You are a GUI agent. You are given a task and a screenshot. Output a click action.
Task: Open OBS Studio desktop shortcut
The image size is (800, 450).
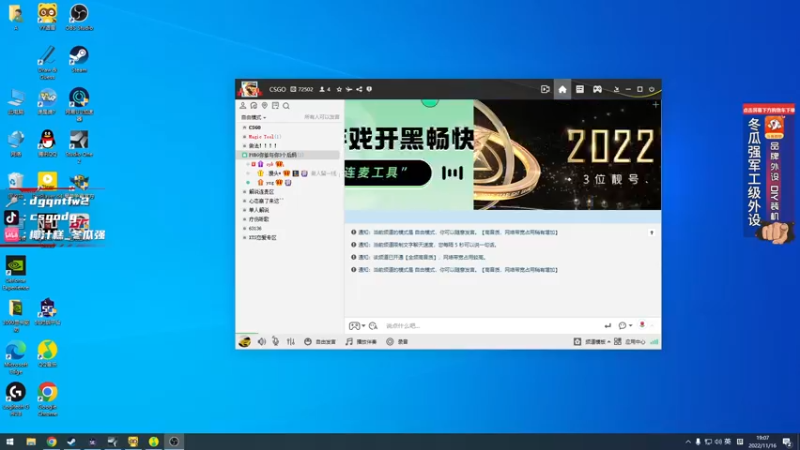click(x=79, y=17)
